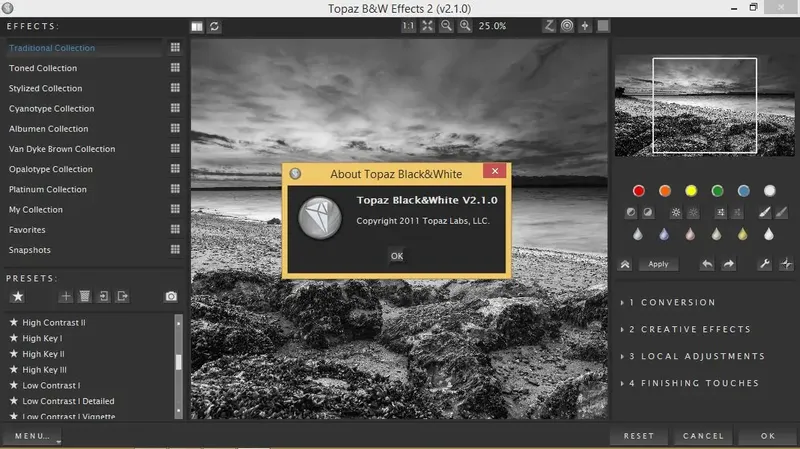The height and width of the screenshot is (449, 800).
Task: Select the dimmed paintbrush icon
Action: tap(782, 212)
